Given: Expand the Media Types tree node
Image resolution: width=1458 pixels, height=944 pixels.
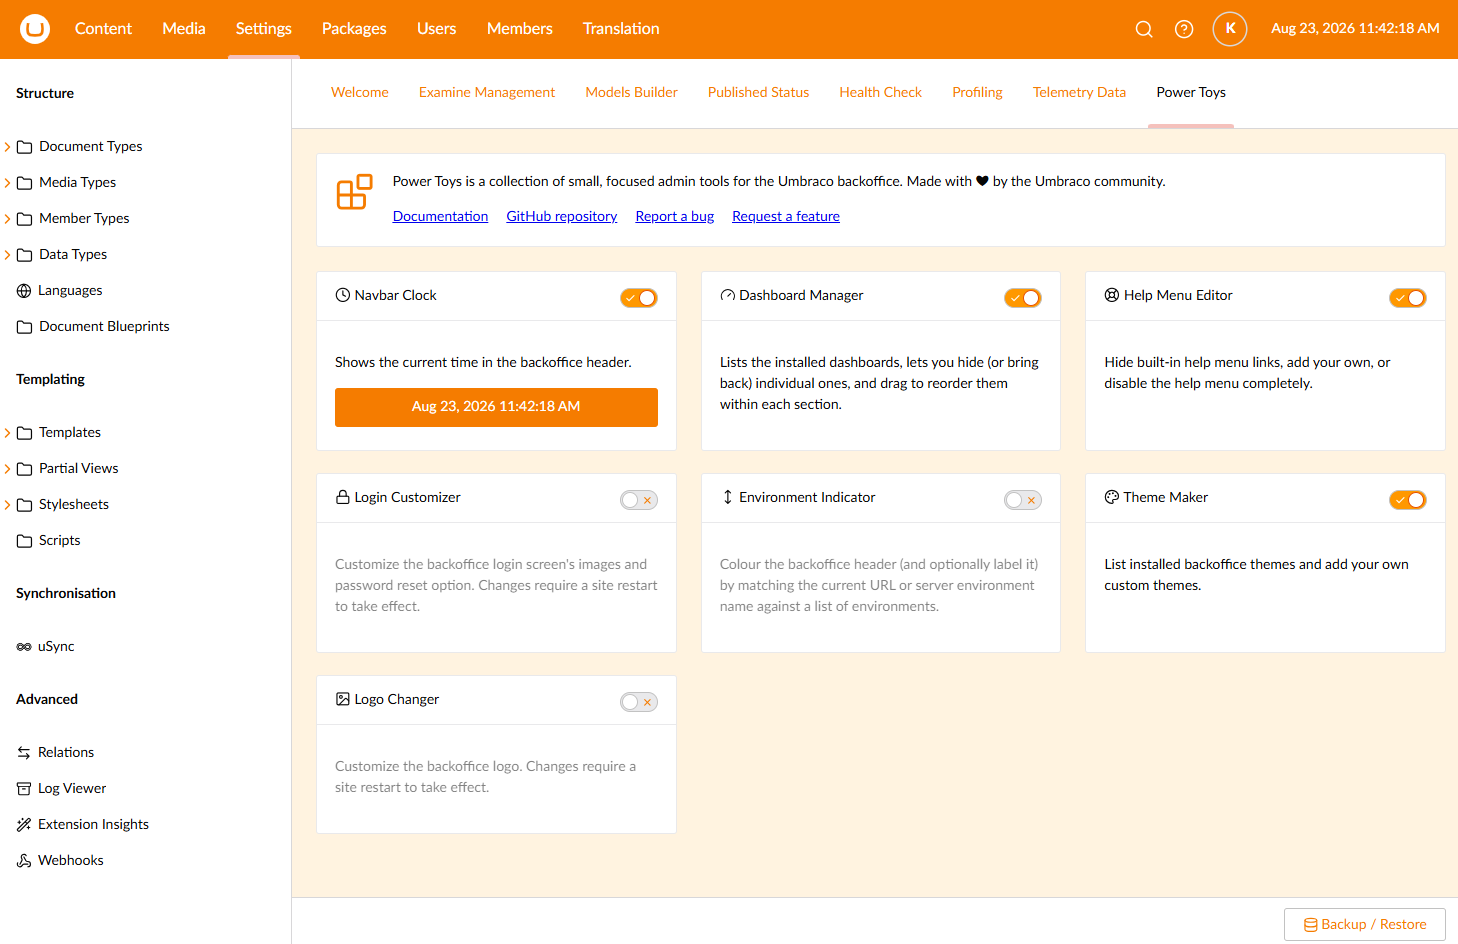Looking at the screenshot, I should [x=8, y=183].
